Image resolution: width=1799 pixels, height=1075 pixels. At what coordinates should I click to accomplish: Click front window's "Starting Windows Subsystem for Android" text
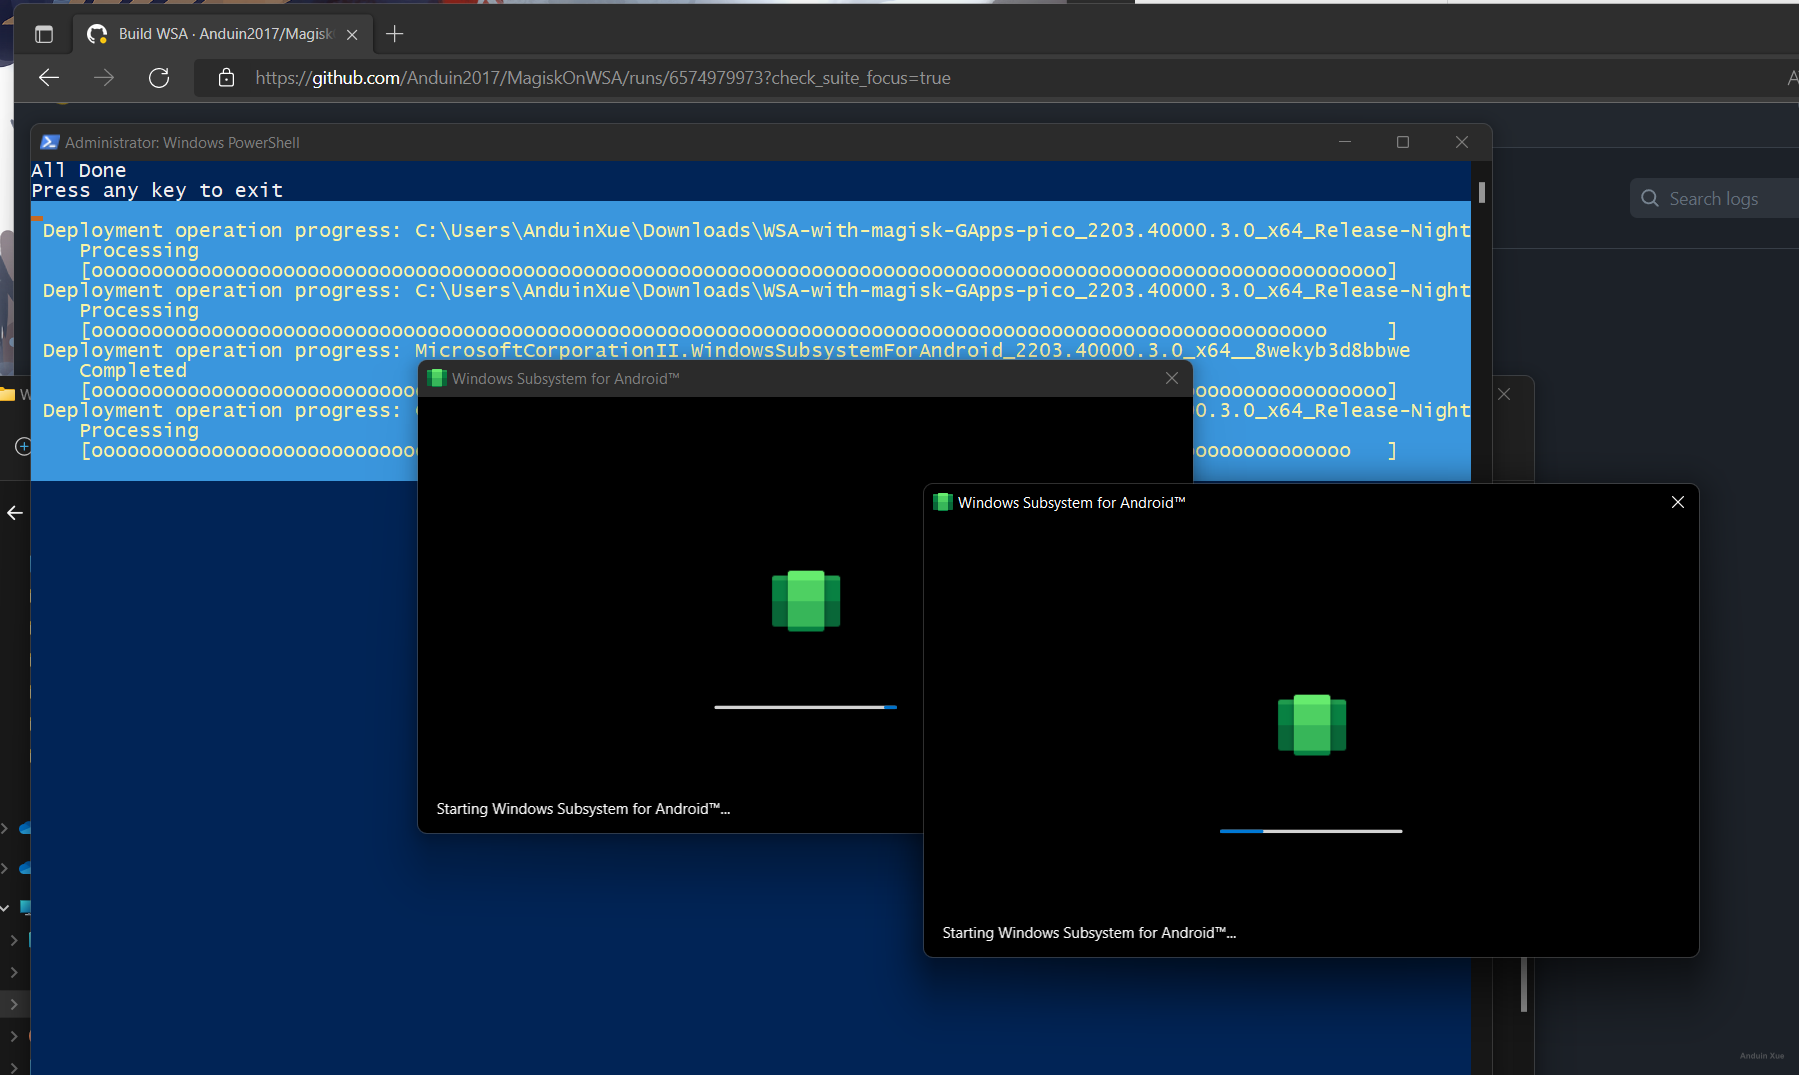point(1089,933)
